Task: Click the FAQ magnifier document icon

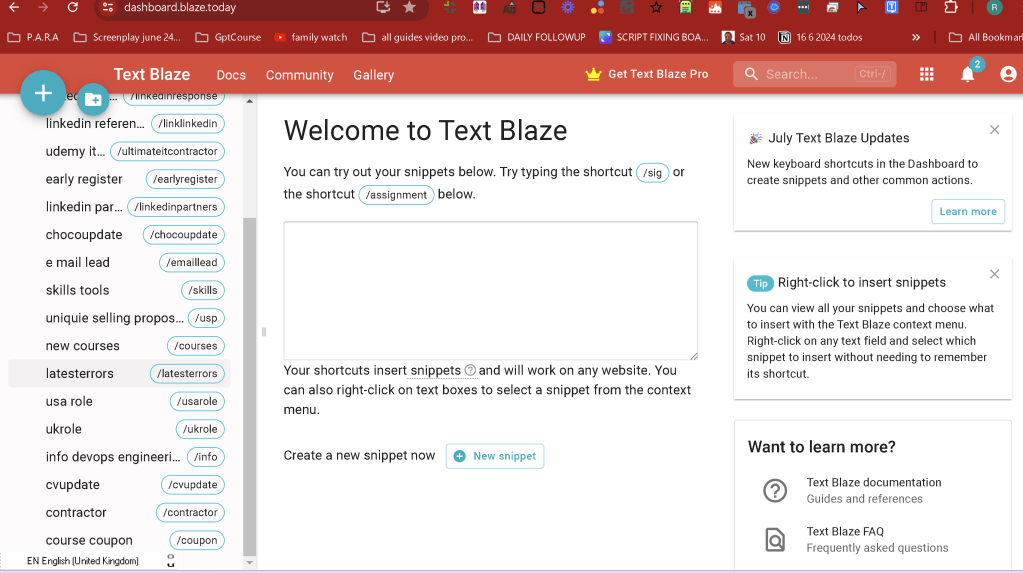Action: 775,540
